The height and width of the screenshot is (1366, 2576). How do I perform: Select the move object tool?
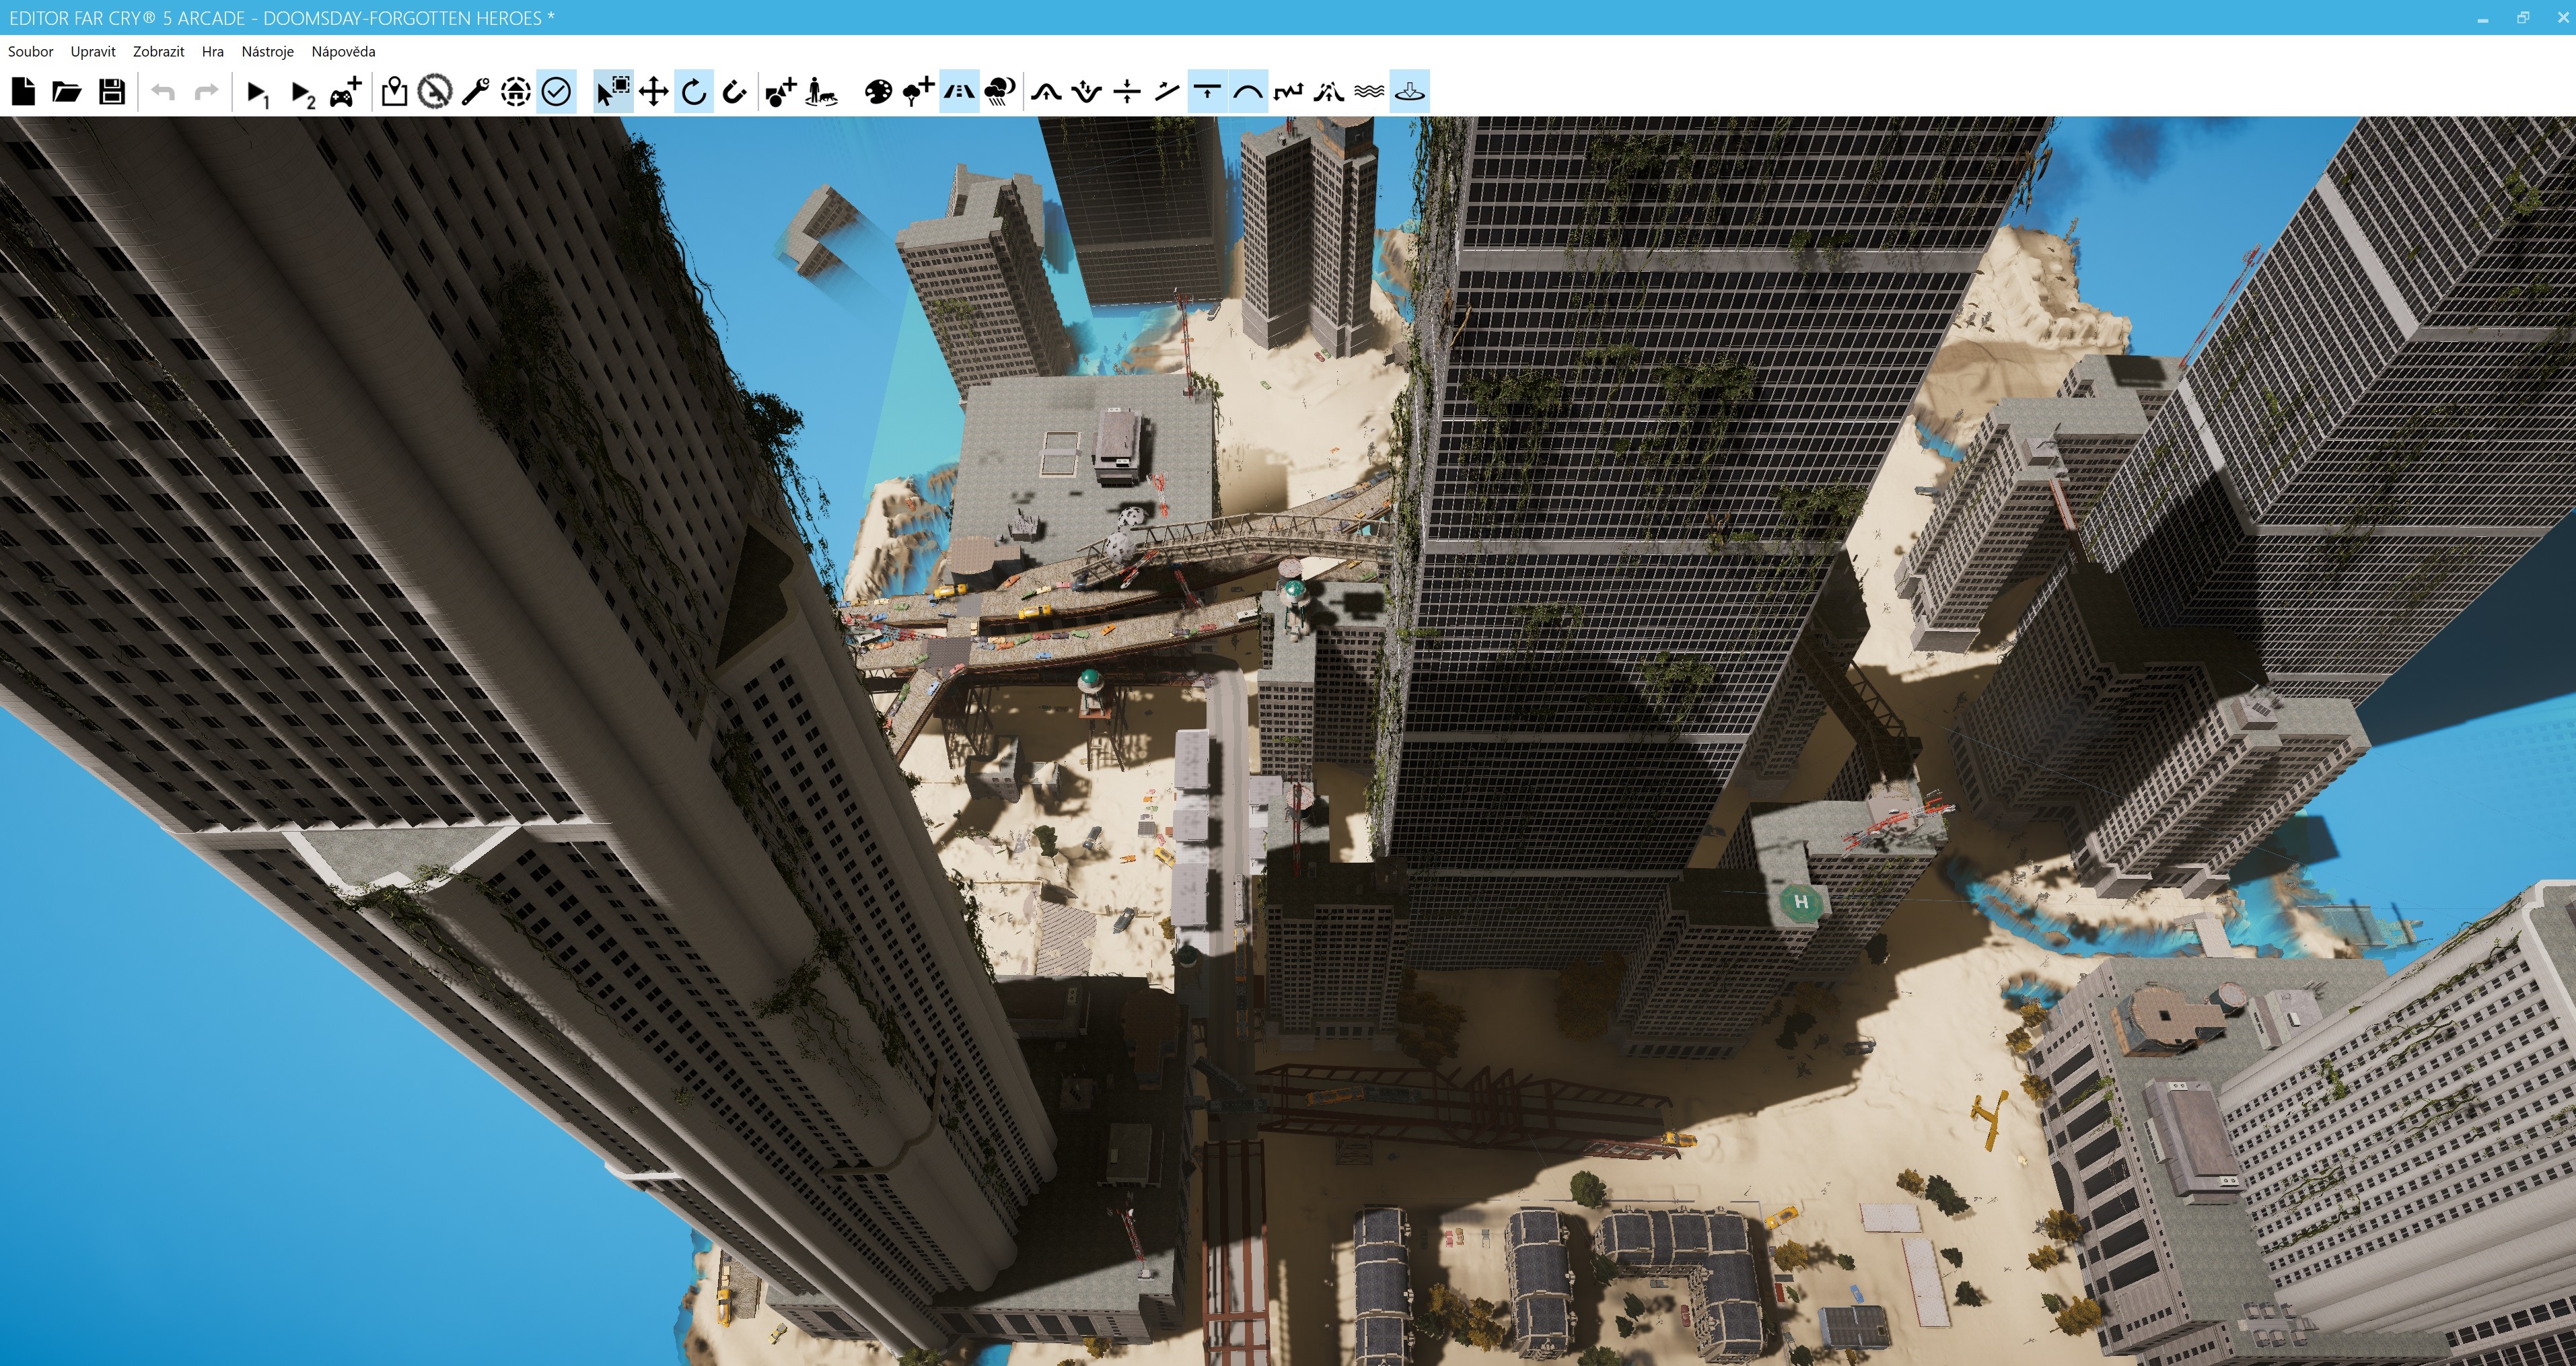pos(653,92)
